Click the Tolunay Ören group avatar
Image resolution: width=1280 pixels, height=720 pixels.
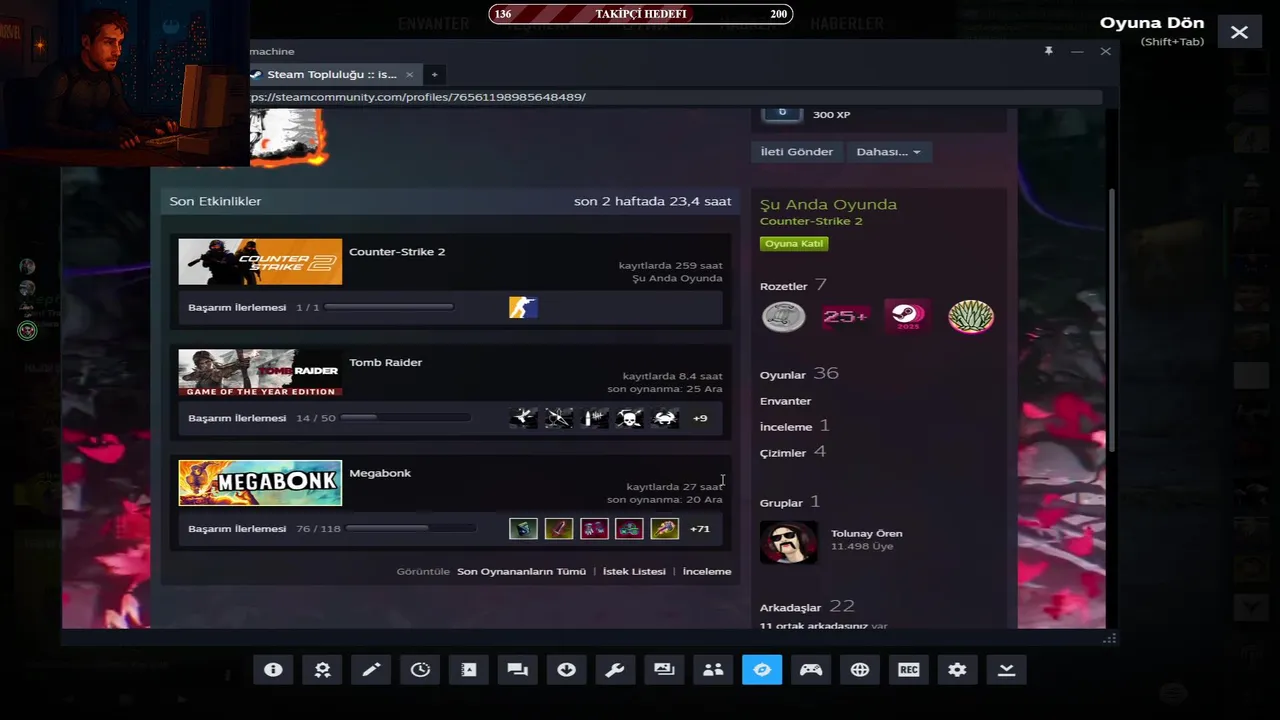pyautogui.click(x=789, y=542)
